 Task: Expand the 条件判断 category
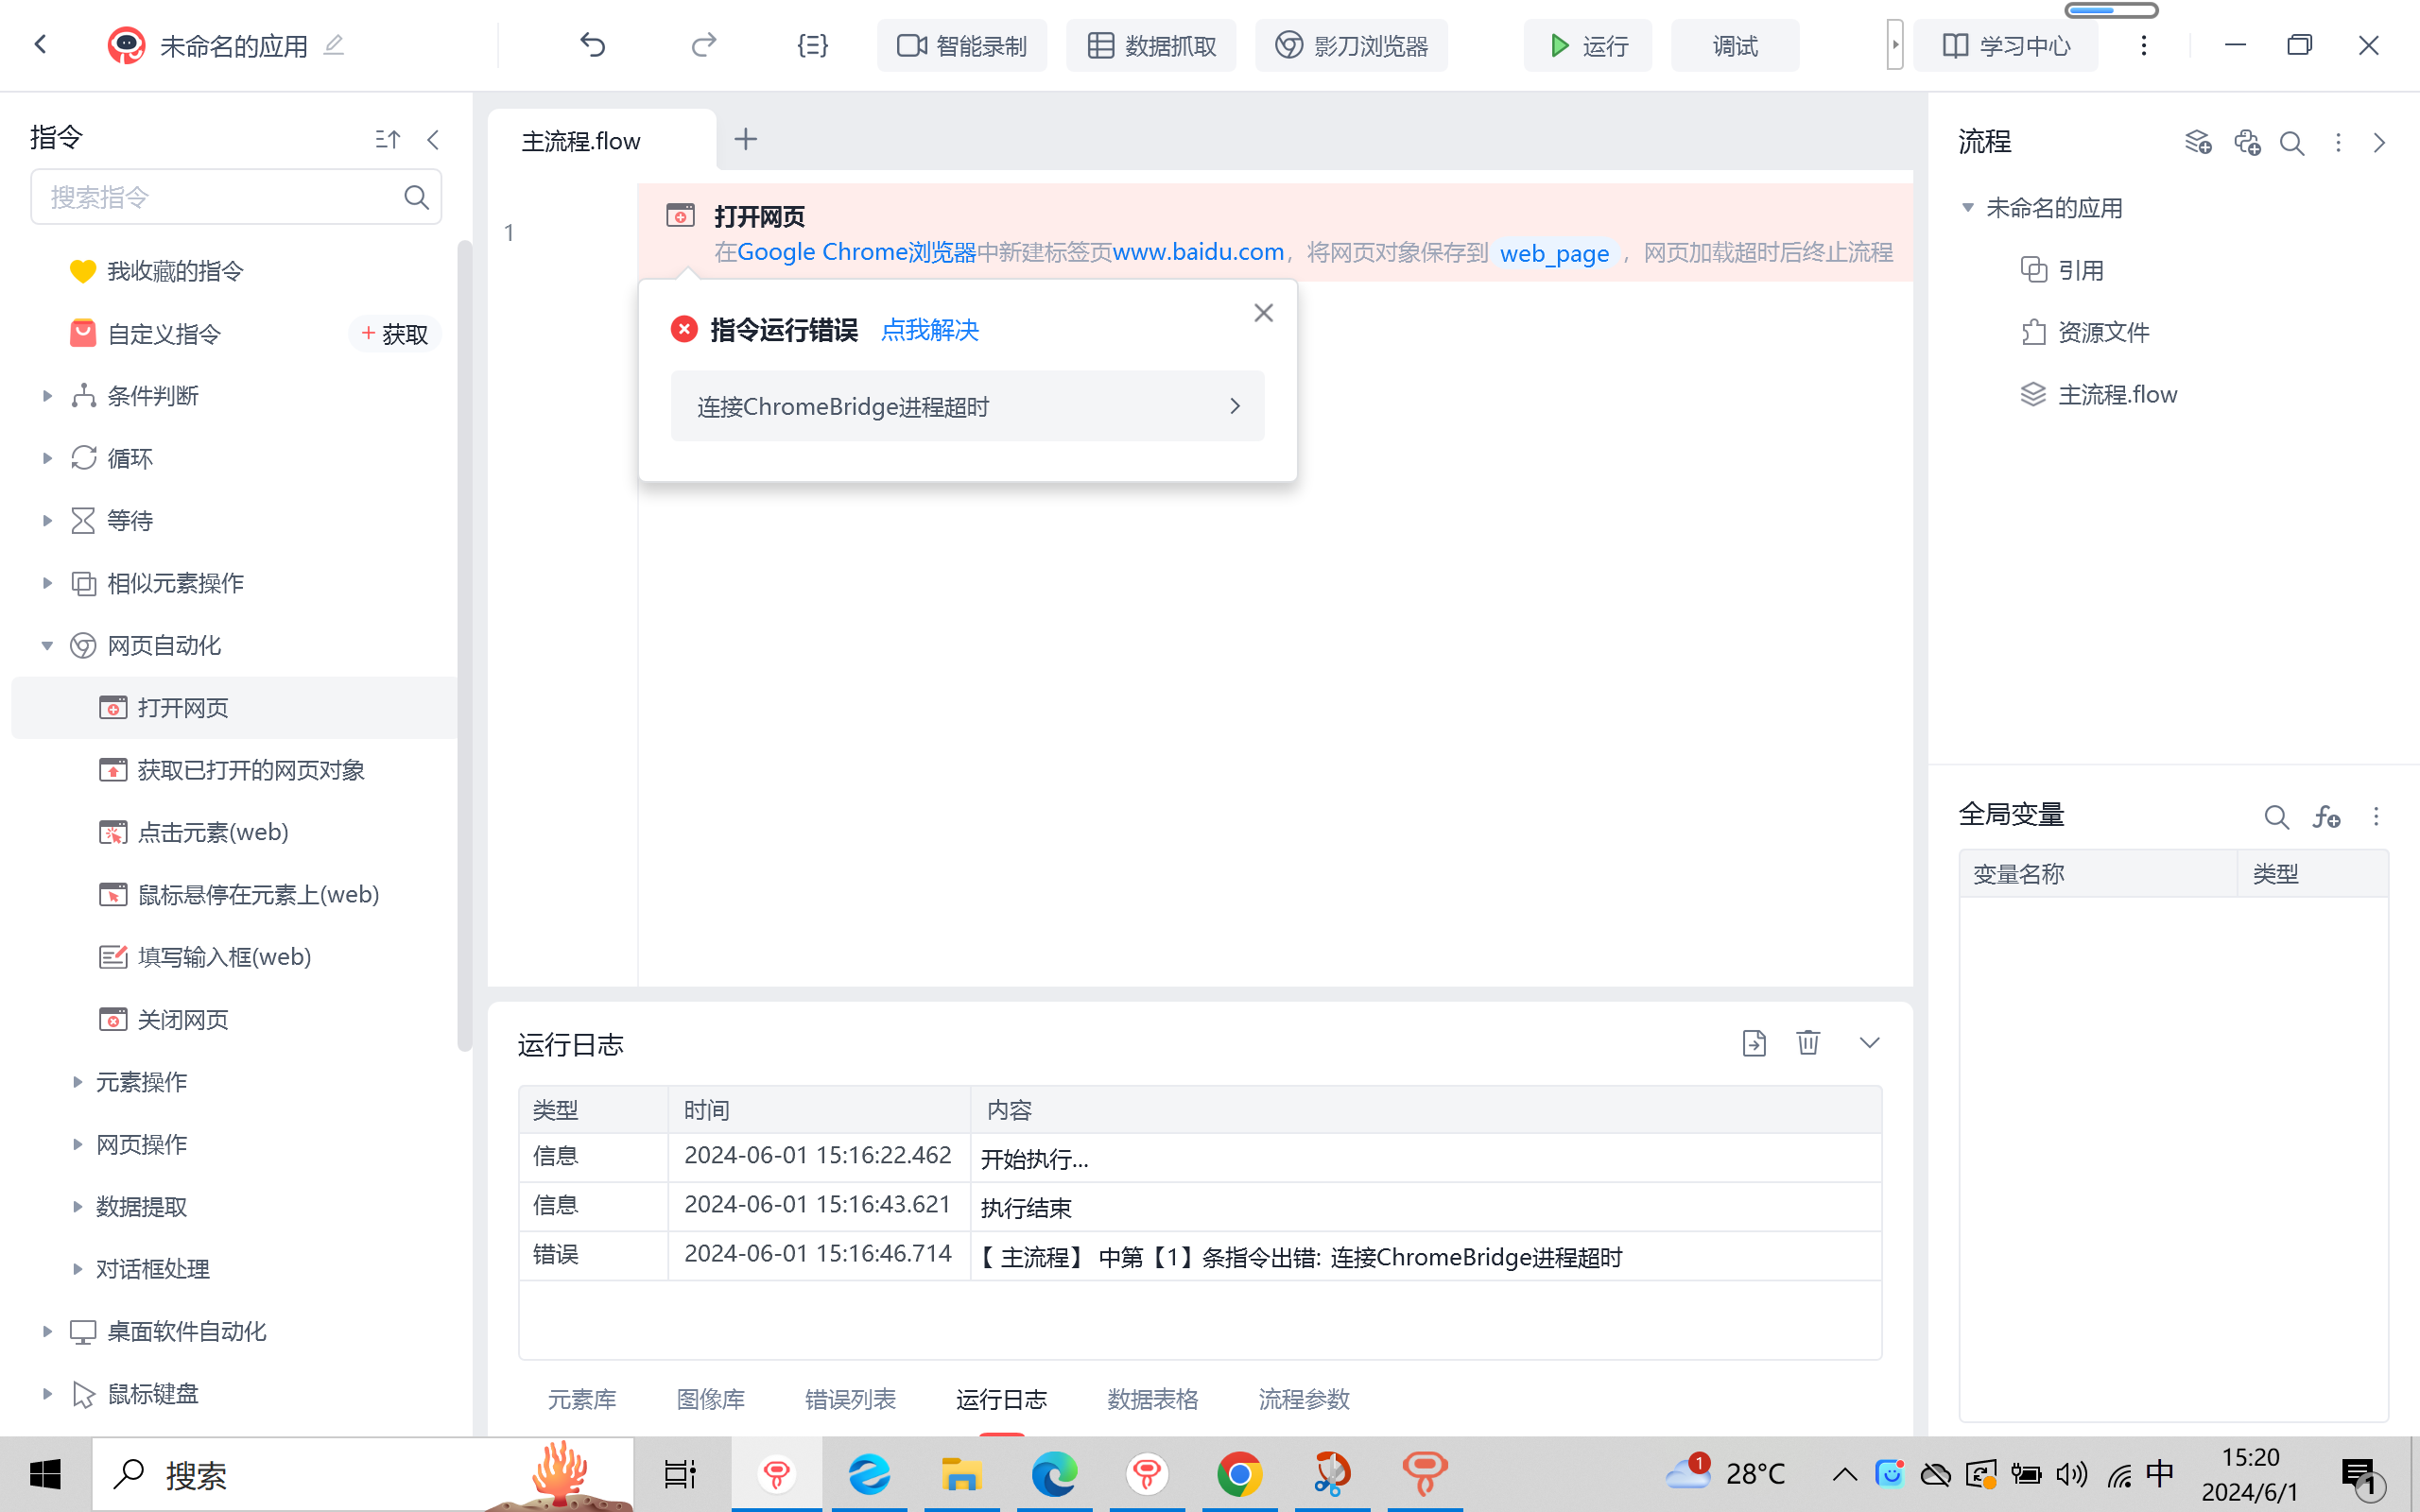(47, 396)
